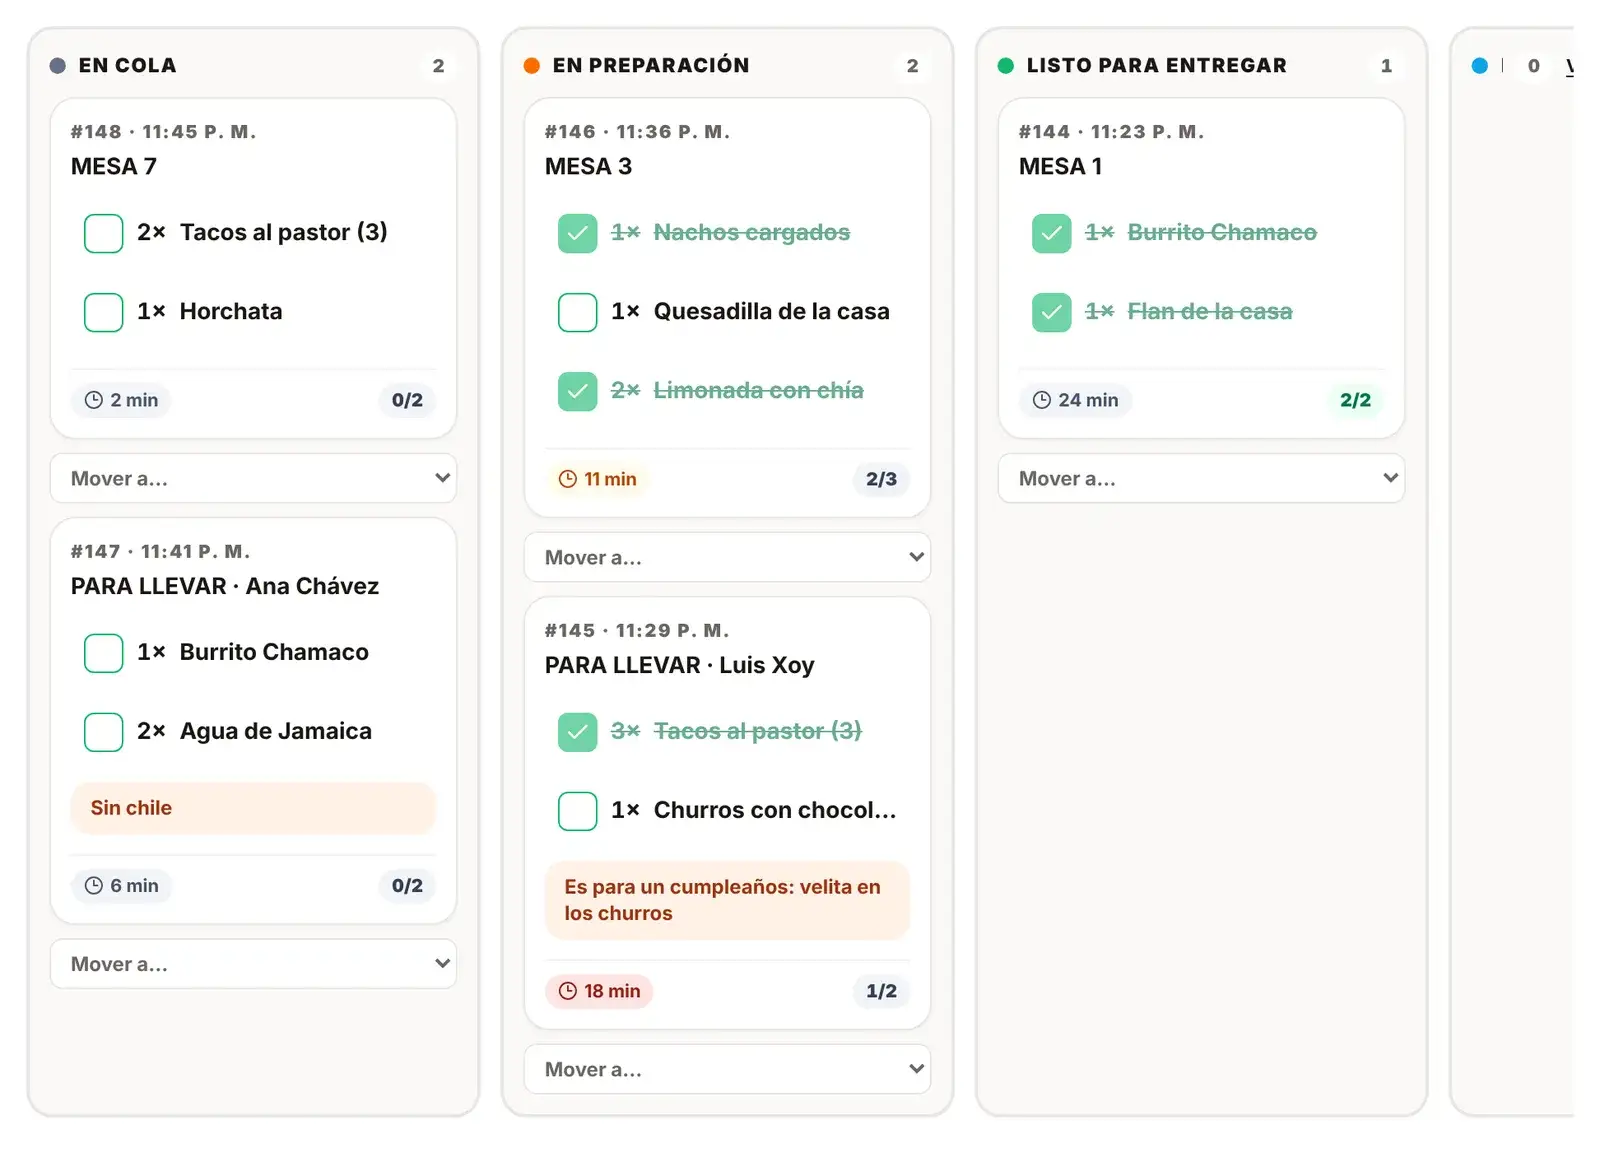Open the Mover a... dropdown under order #146

pyautogui.click(x=727, y=557)
